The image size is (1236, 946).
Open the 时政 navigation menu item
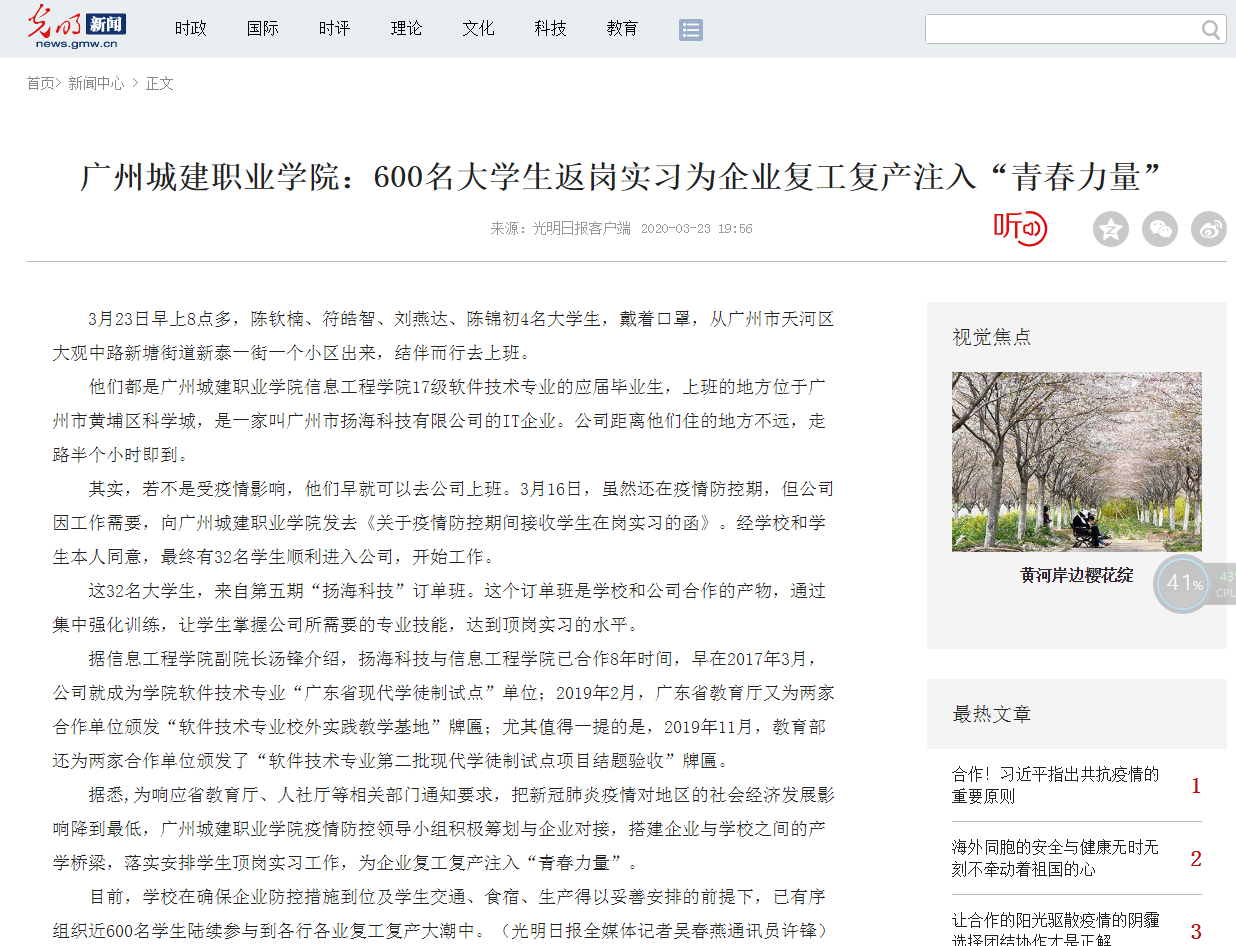[x=190, y=28]
